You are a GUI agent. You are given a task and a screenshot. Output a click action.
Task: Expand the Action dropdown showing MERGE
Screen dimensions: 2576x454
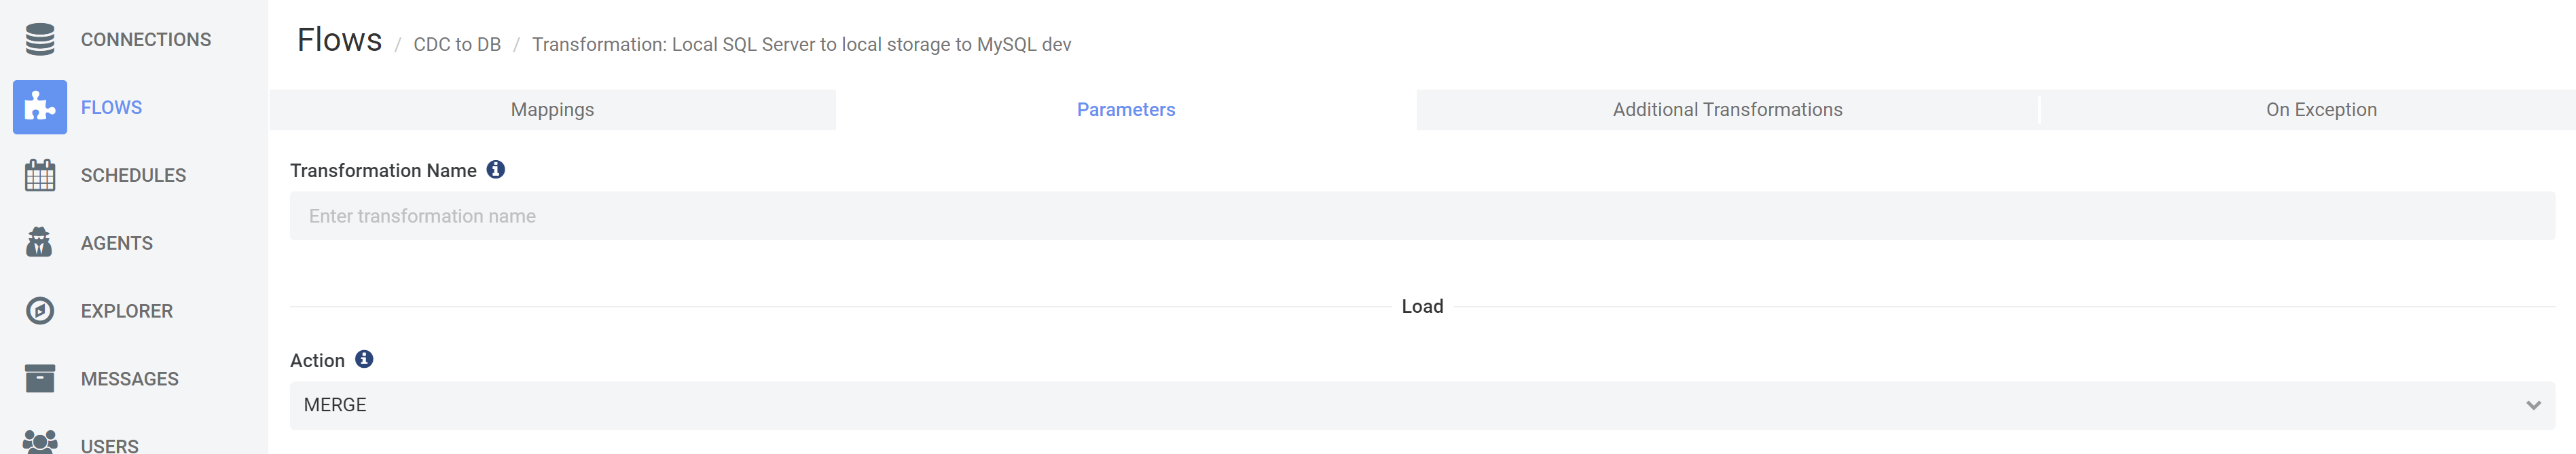[1421, 405]
